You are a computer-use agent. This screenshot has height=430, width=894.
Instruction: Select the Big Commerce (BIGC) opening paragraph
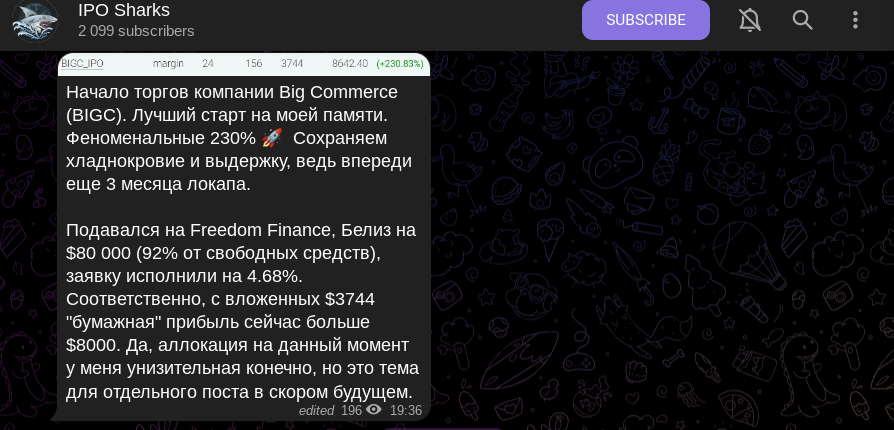(x=238, y=139)
